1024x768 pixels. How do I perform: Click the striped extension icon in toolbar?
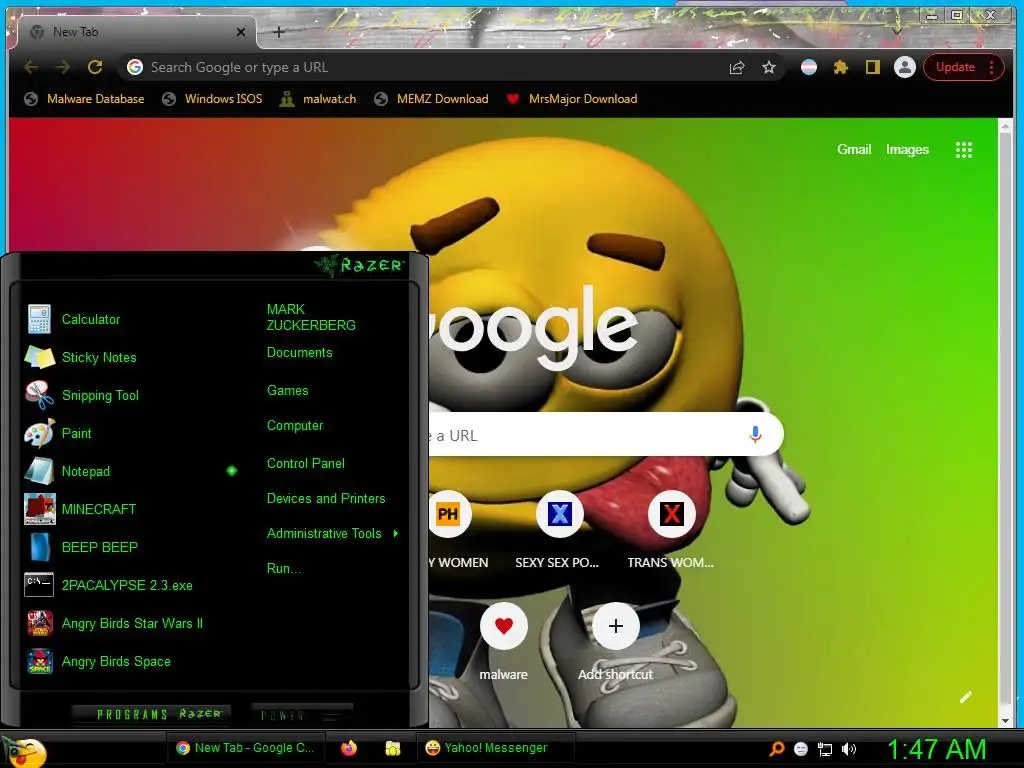click(x=808, y=67)
